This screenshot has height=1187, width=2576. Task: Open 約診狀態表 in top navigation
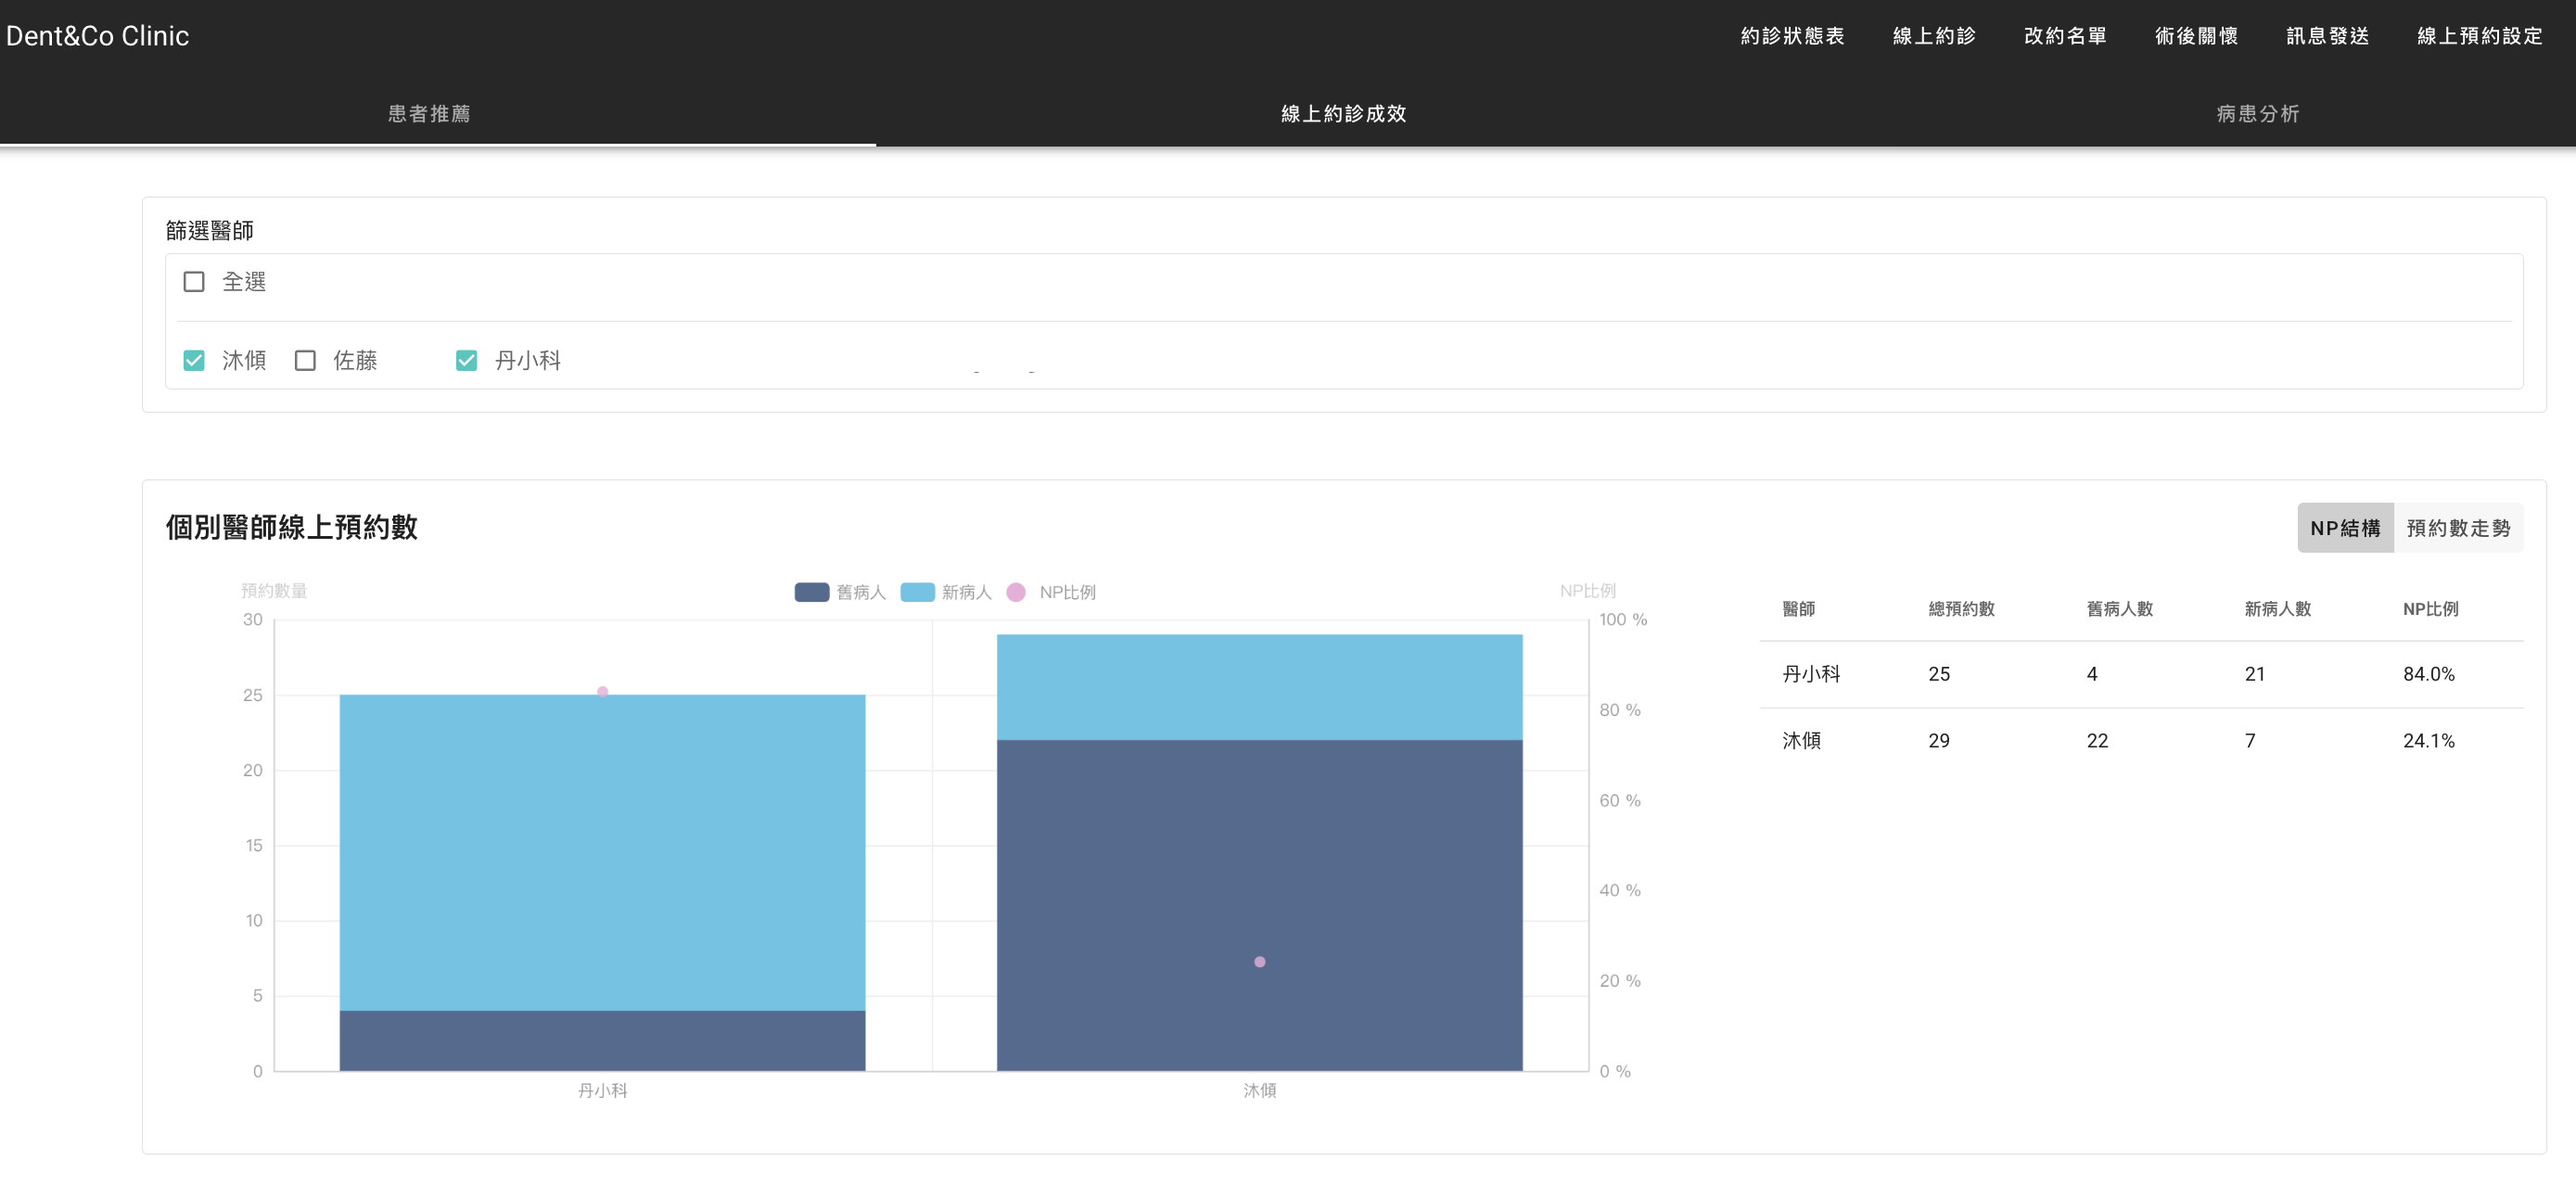(x=1792, y=36)
